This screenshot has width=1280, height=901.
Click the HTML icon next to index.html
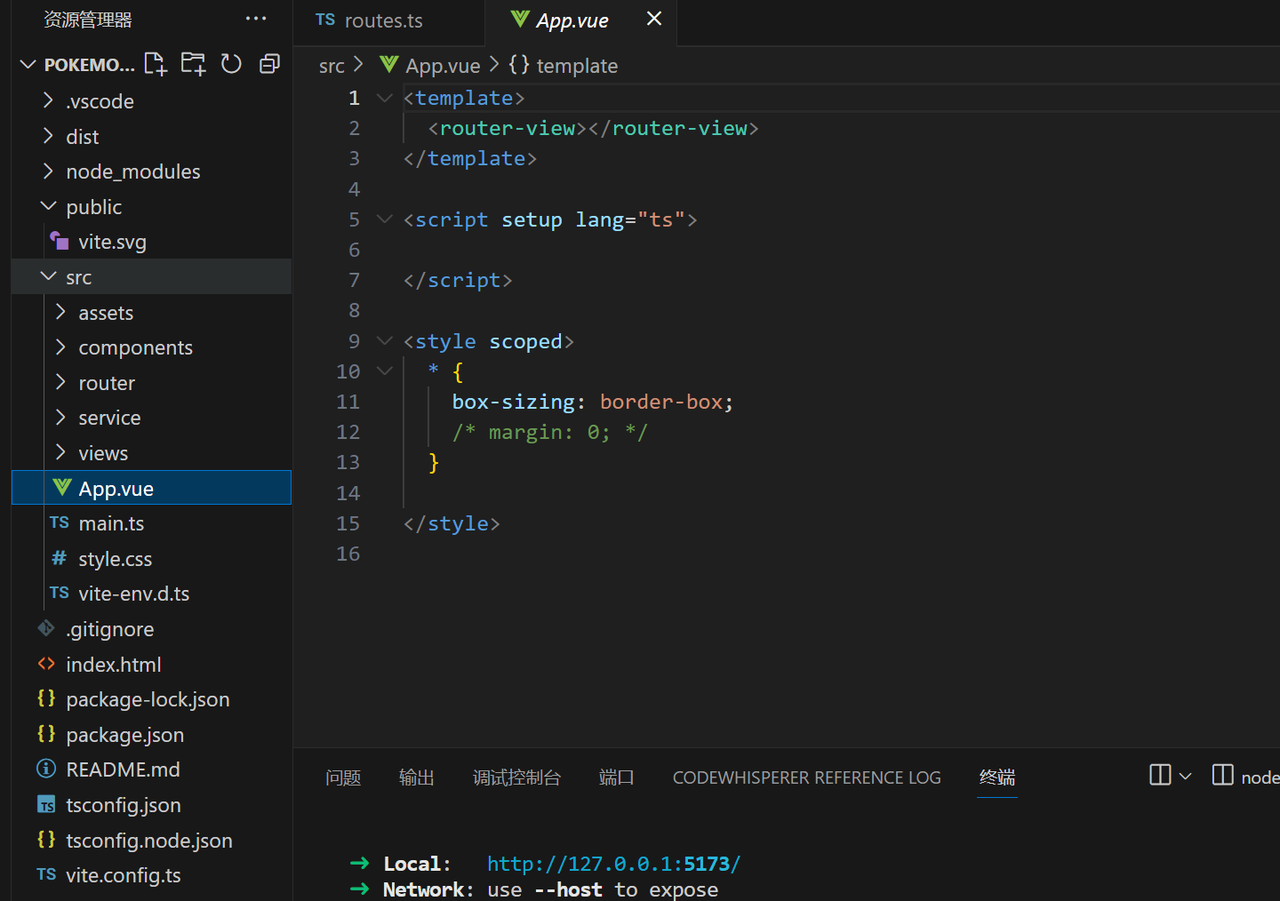click(46, 664)
